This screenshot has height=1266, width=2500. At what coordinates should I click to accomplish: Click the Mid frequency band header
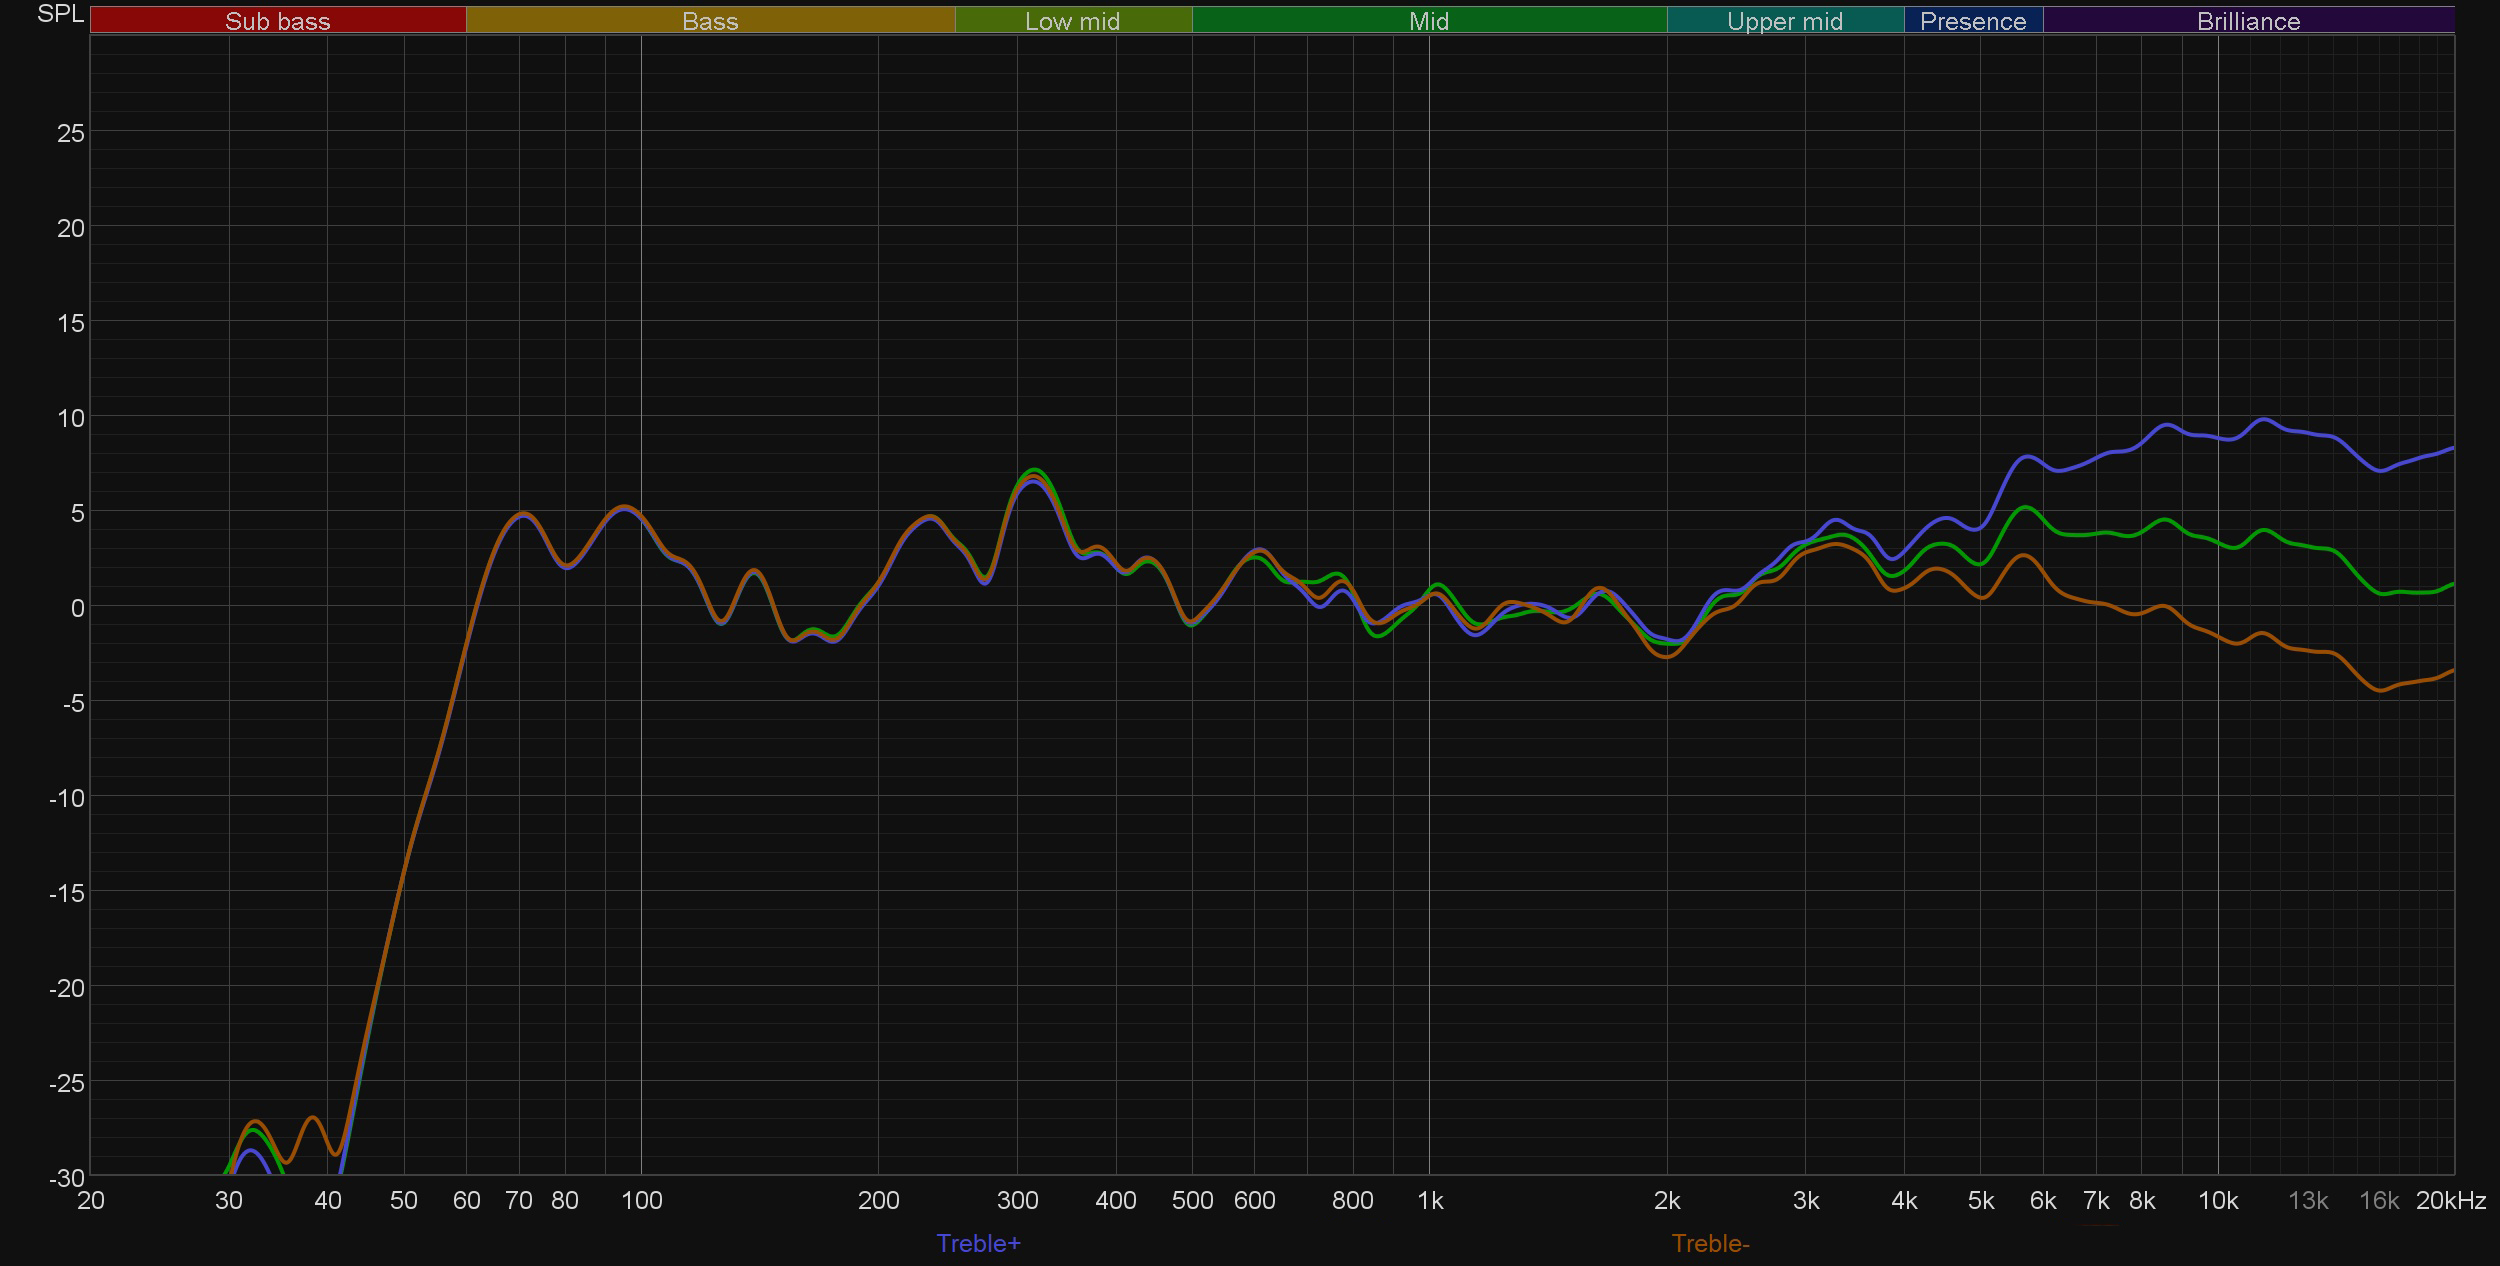click(1428, 21)
